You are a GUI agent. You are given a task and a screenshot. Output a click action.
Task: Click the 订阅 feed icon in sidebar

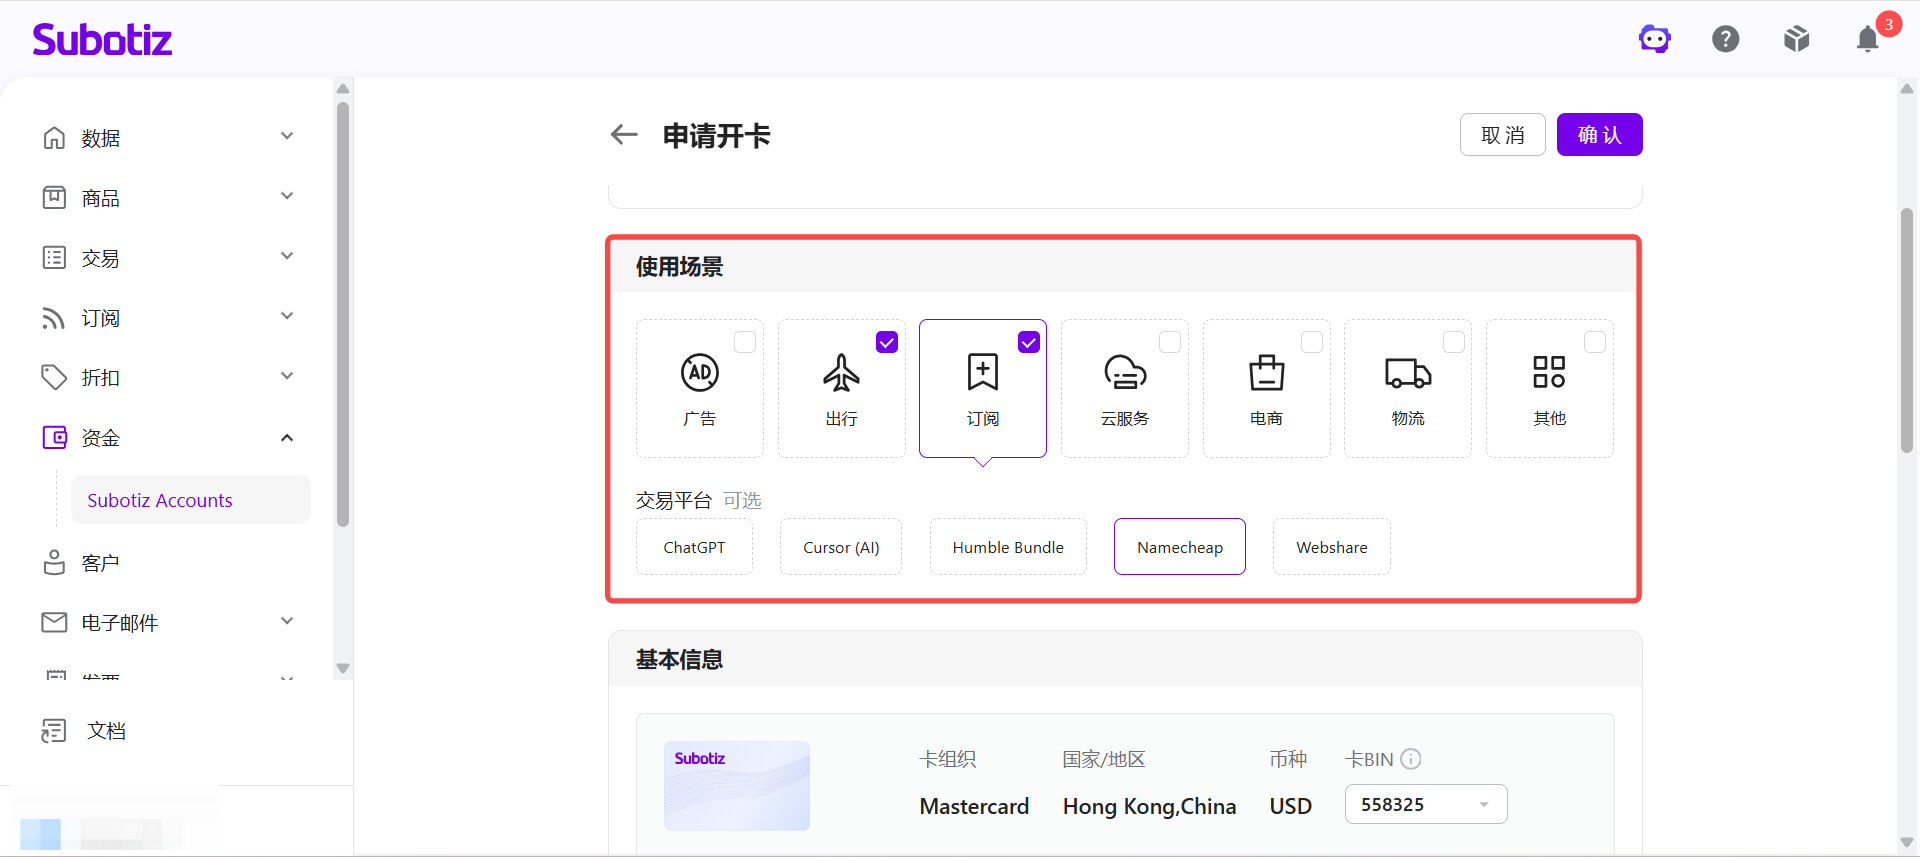54,318
